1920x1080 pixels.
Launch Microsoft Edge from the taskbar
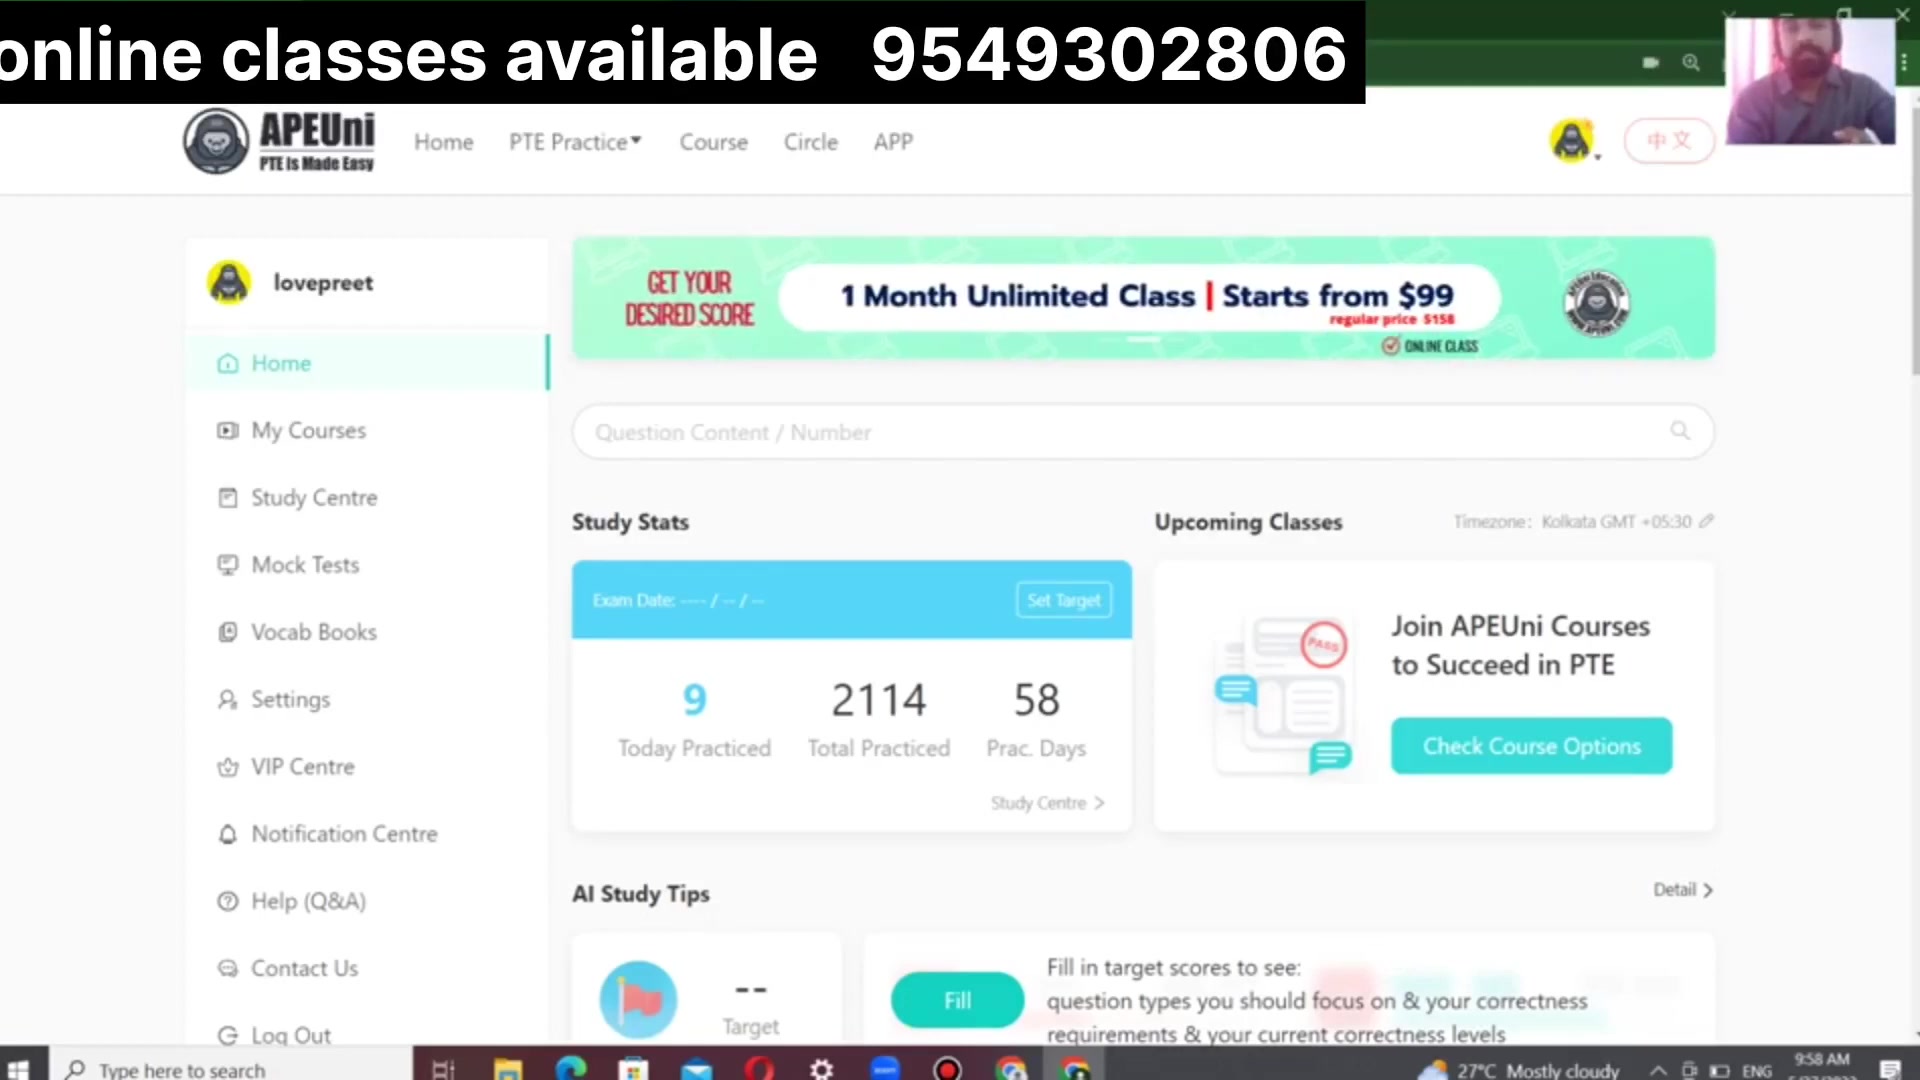tap(571, 1069)
